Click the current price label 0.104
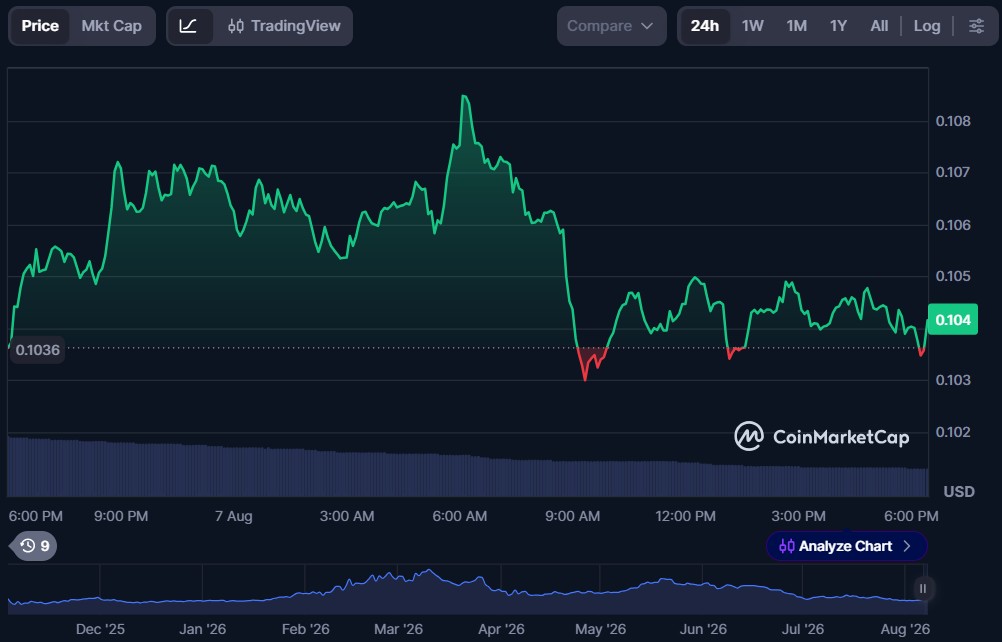1002x642 pixels. pos(952,319)
